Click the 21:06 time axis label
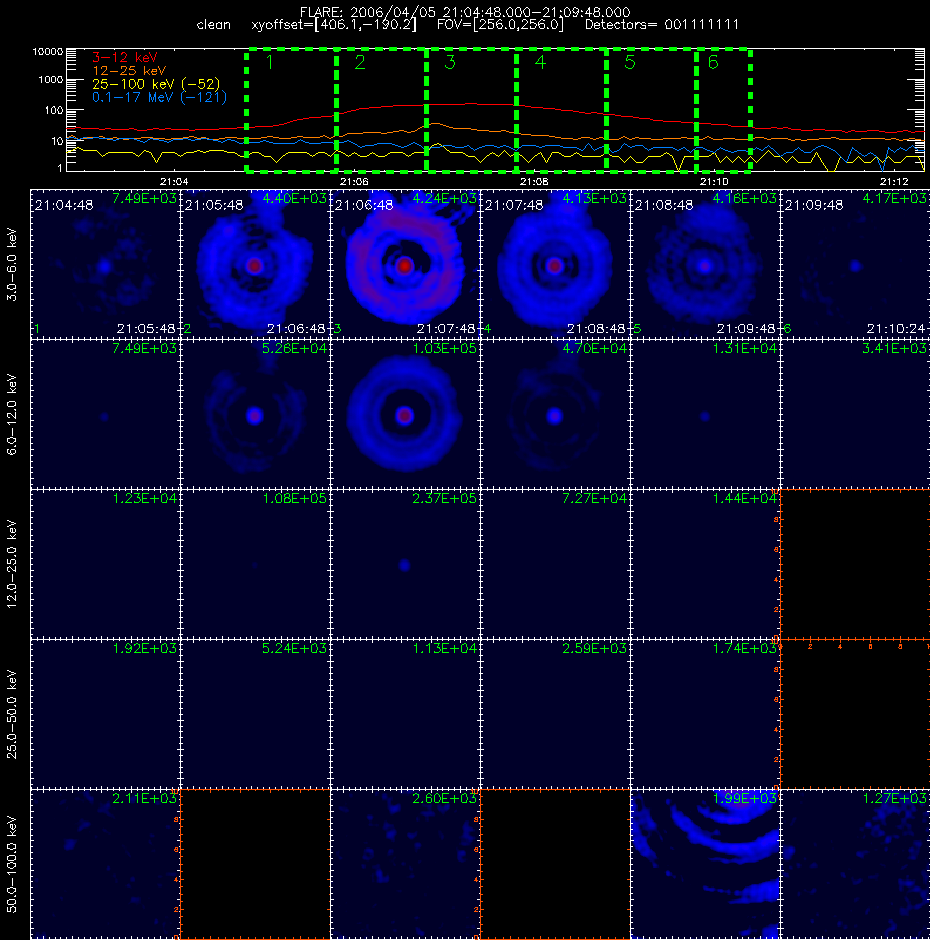The image size is (930, 940). [354, 182]
